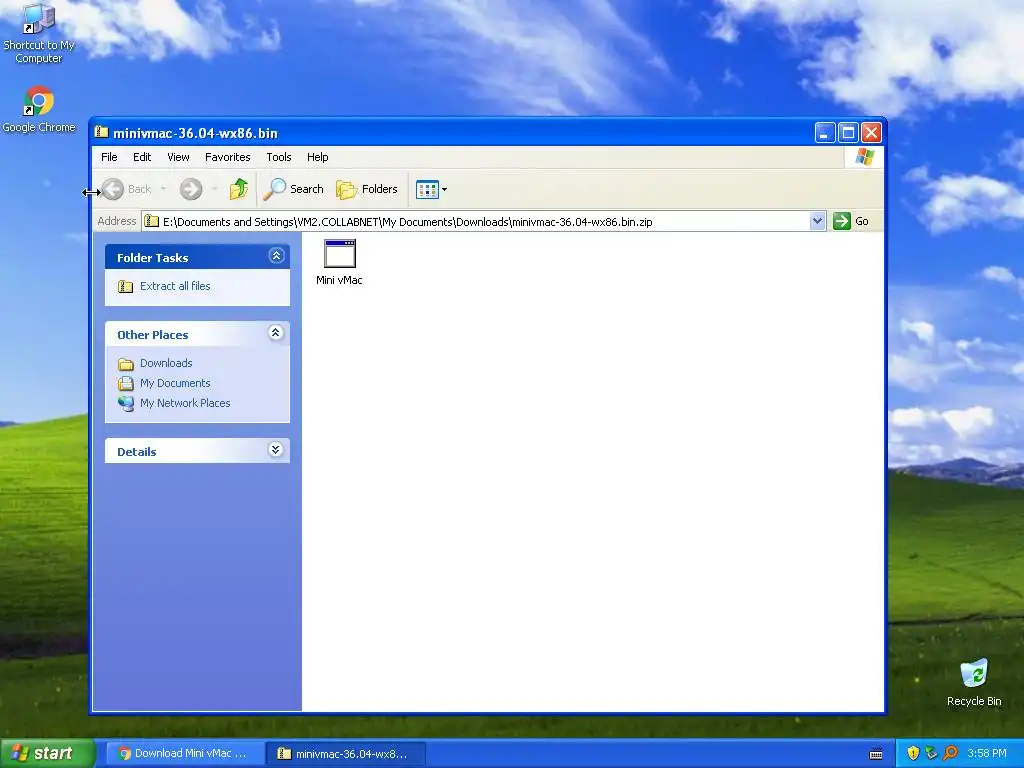Image resolution: width=1024 pixels, height=768 pixels.
Task: Expand the Forward history dropdown arrow
Action: [214, 189]
